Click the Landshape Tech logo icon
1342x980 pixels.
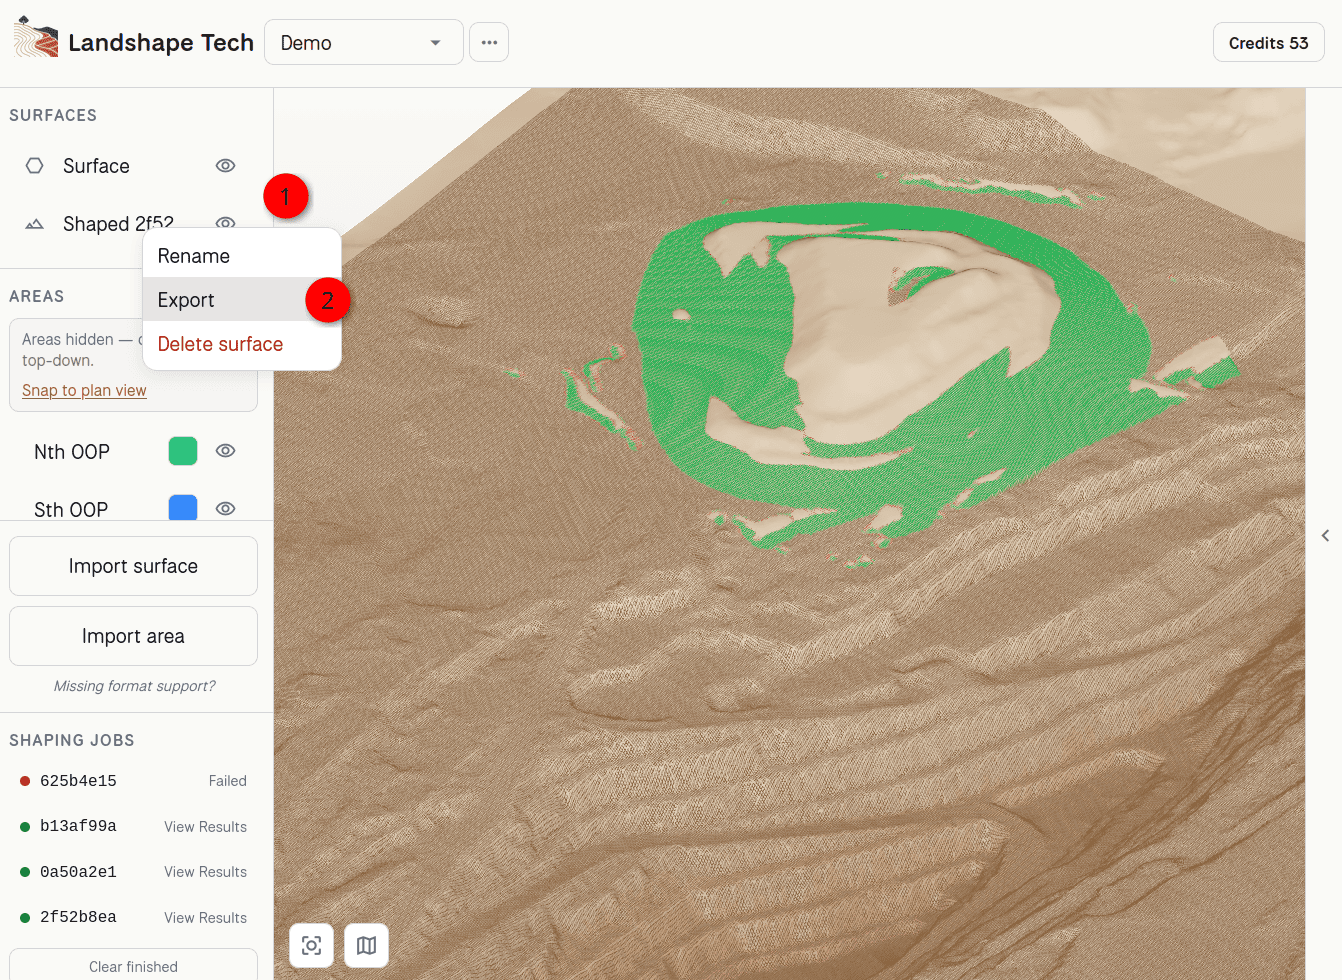tap(36, 37)
